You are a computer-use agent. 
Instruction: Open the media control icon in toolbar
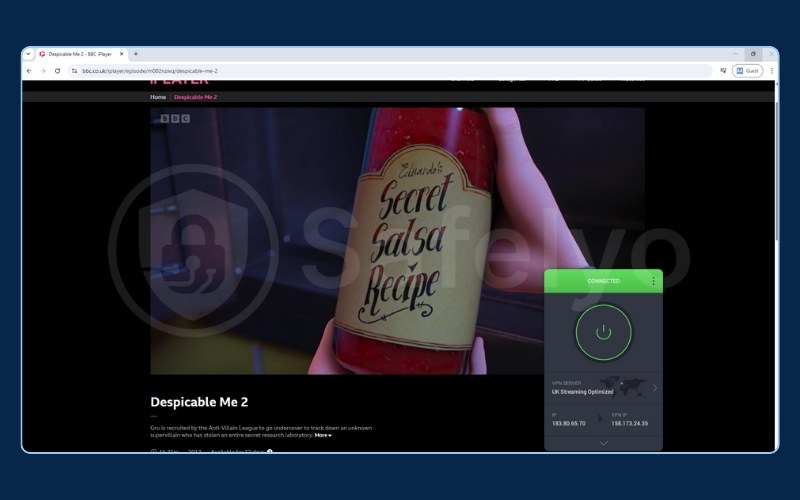coord(723,71)
